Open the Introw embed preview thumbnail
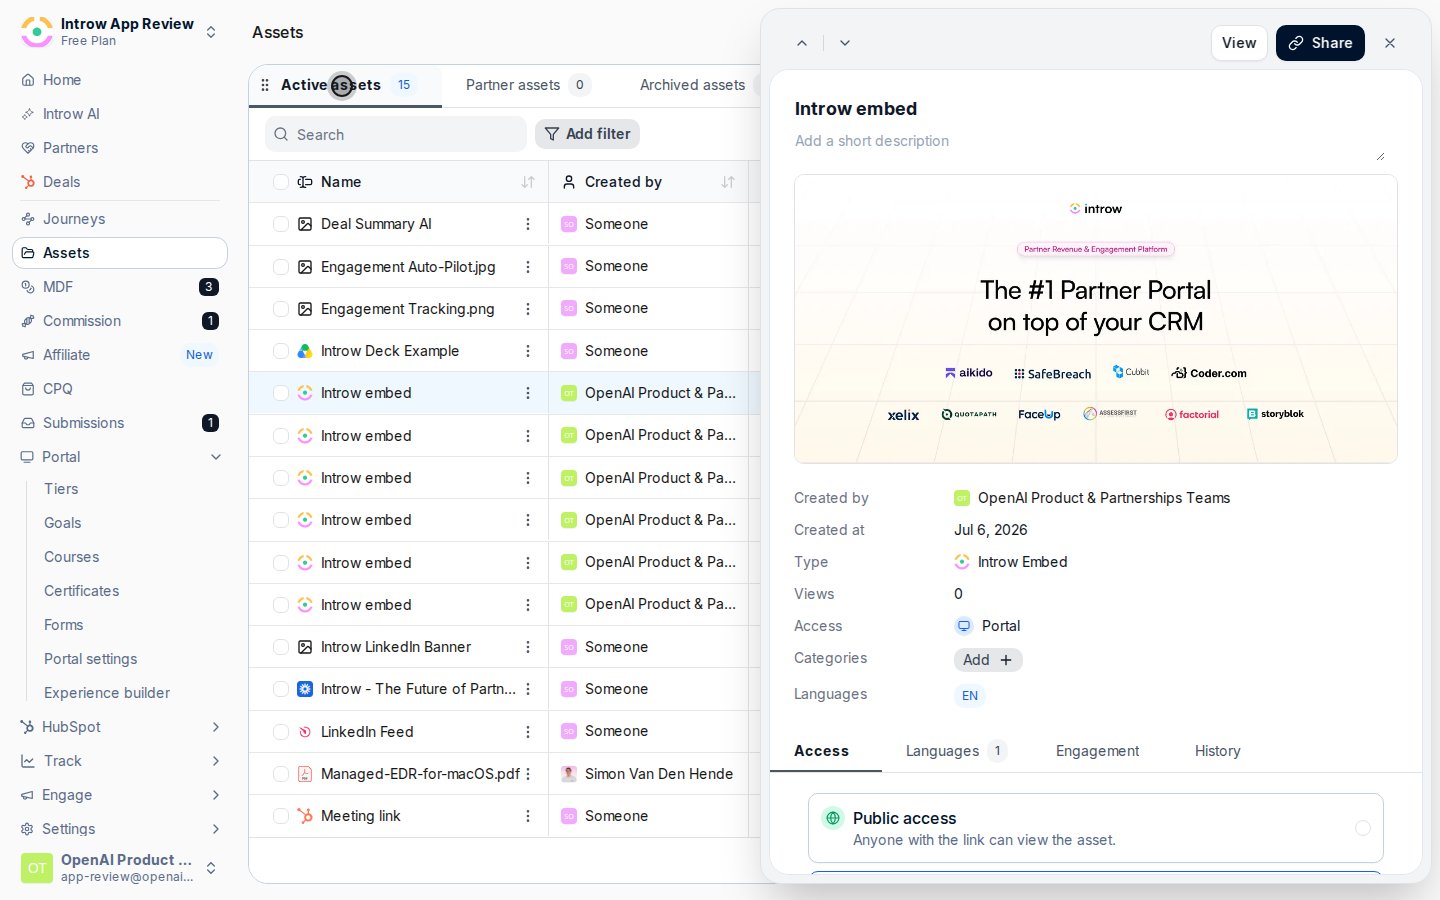 (x=1096, y=319)
